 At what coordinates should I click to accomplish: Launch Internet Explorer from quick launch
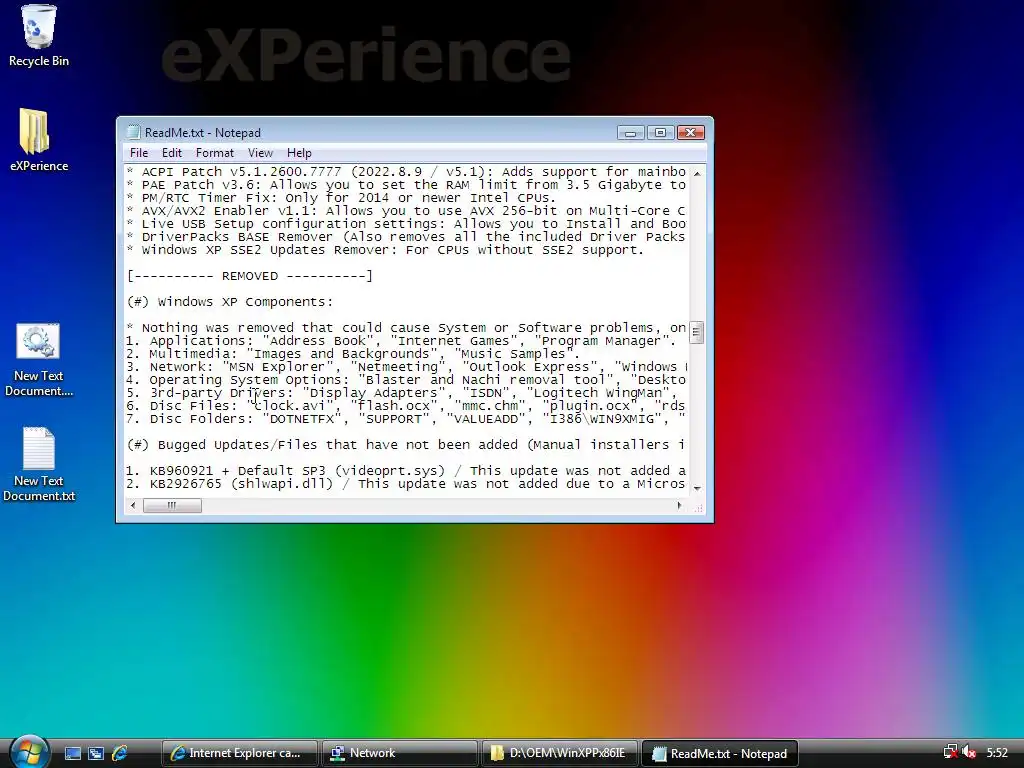tap(120, 753)
